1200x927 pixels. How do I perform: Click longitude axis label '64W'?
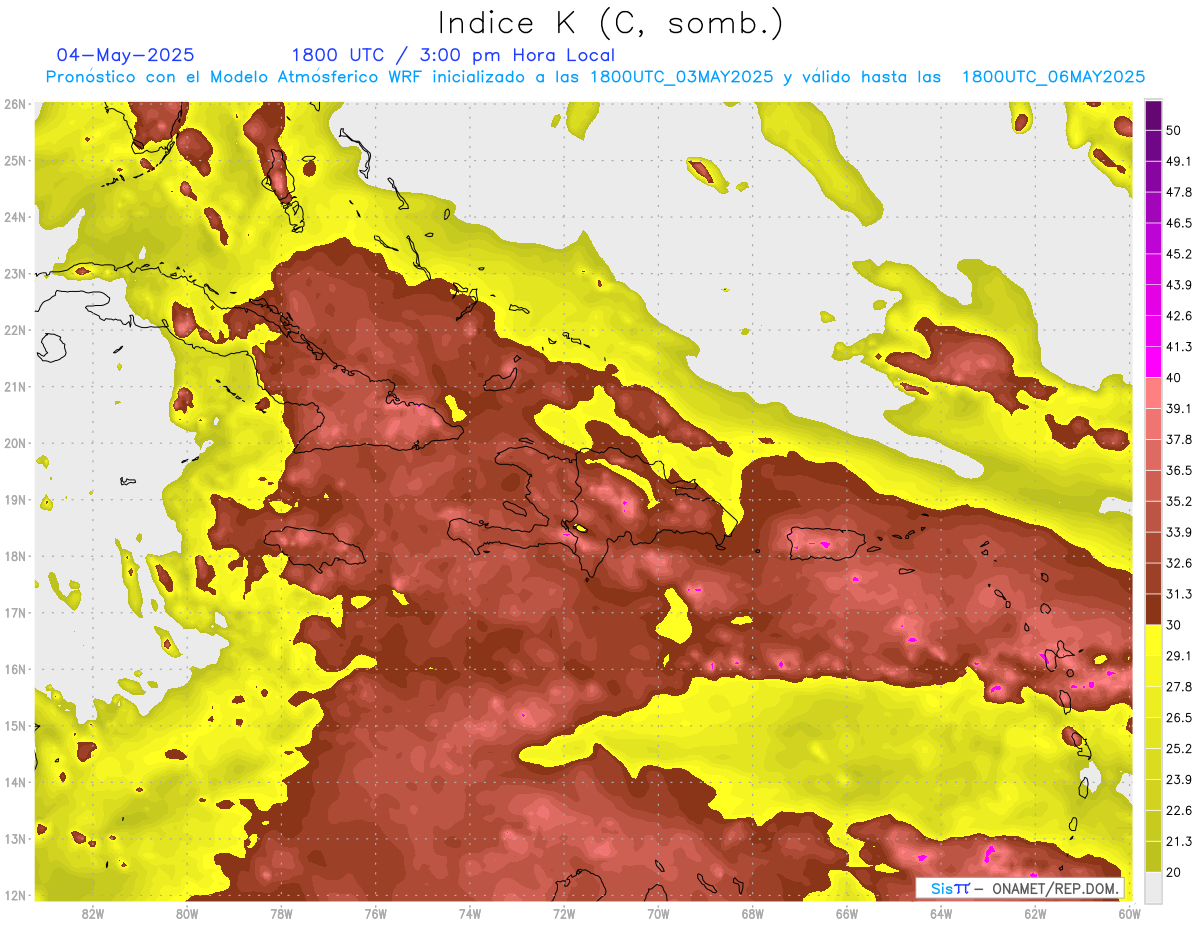coord(940,913)
